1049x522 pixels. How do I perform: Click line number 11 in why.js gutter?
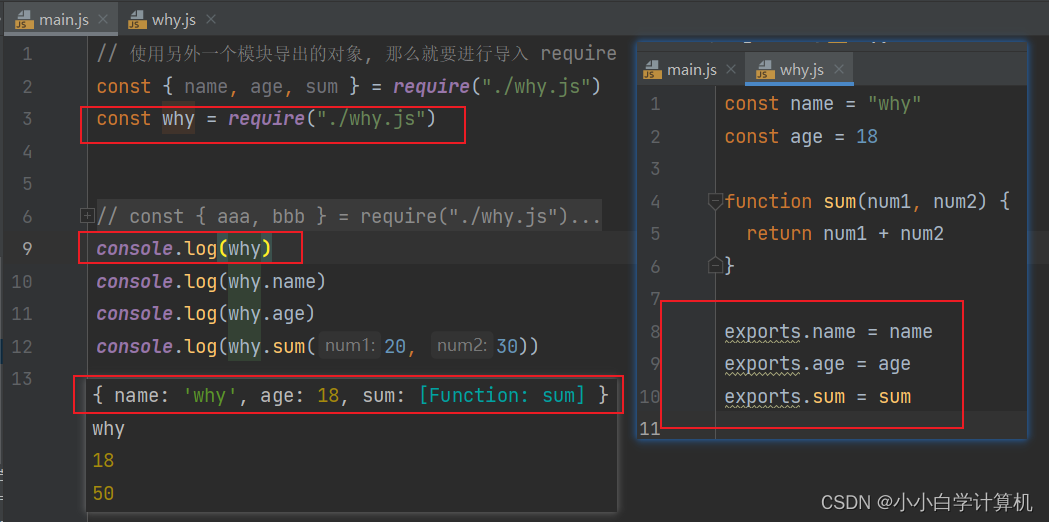pos(651,429)
